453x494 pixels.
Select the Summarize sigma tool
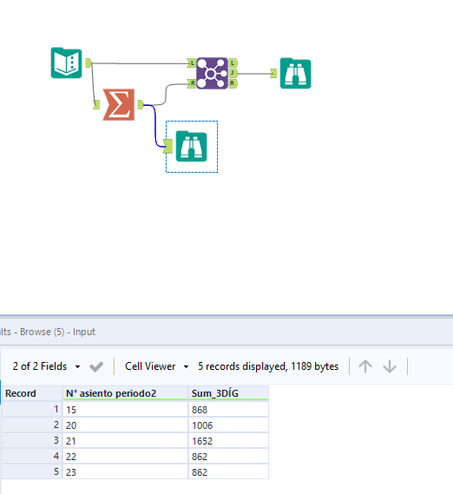[x=119, y=105]
